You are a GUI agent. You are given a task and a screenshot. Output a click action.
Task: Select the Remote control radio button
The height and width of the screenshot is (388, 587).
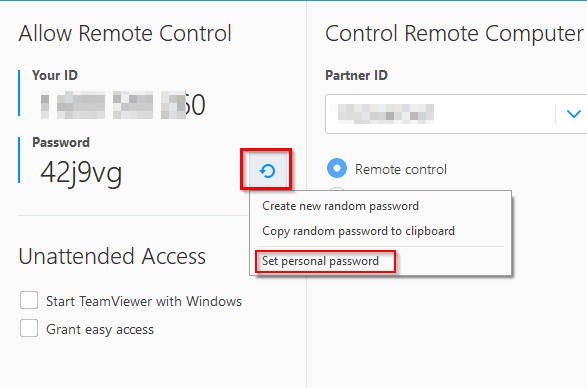point(337,168)
